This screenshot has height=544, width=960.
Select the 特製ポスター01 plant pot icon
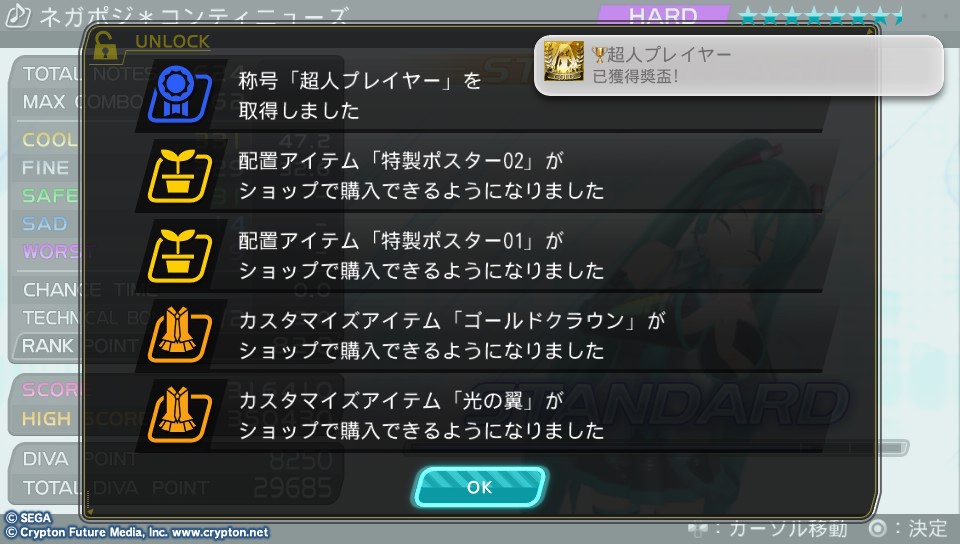[x=179, y=256]
